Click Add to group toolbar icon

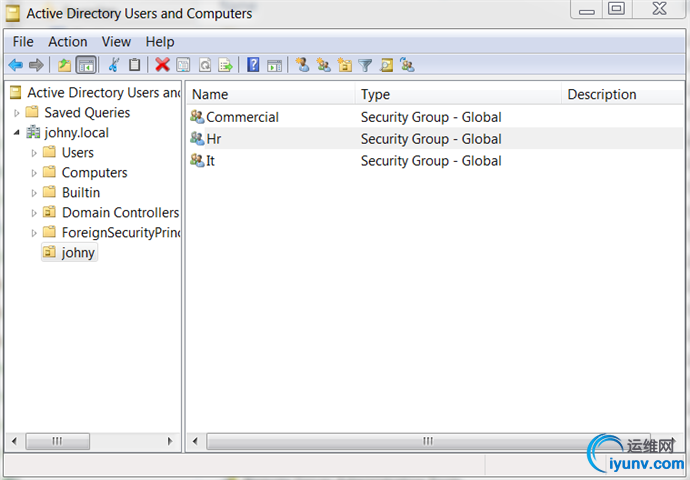coord(407,65)
